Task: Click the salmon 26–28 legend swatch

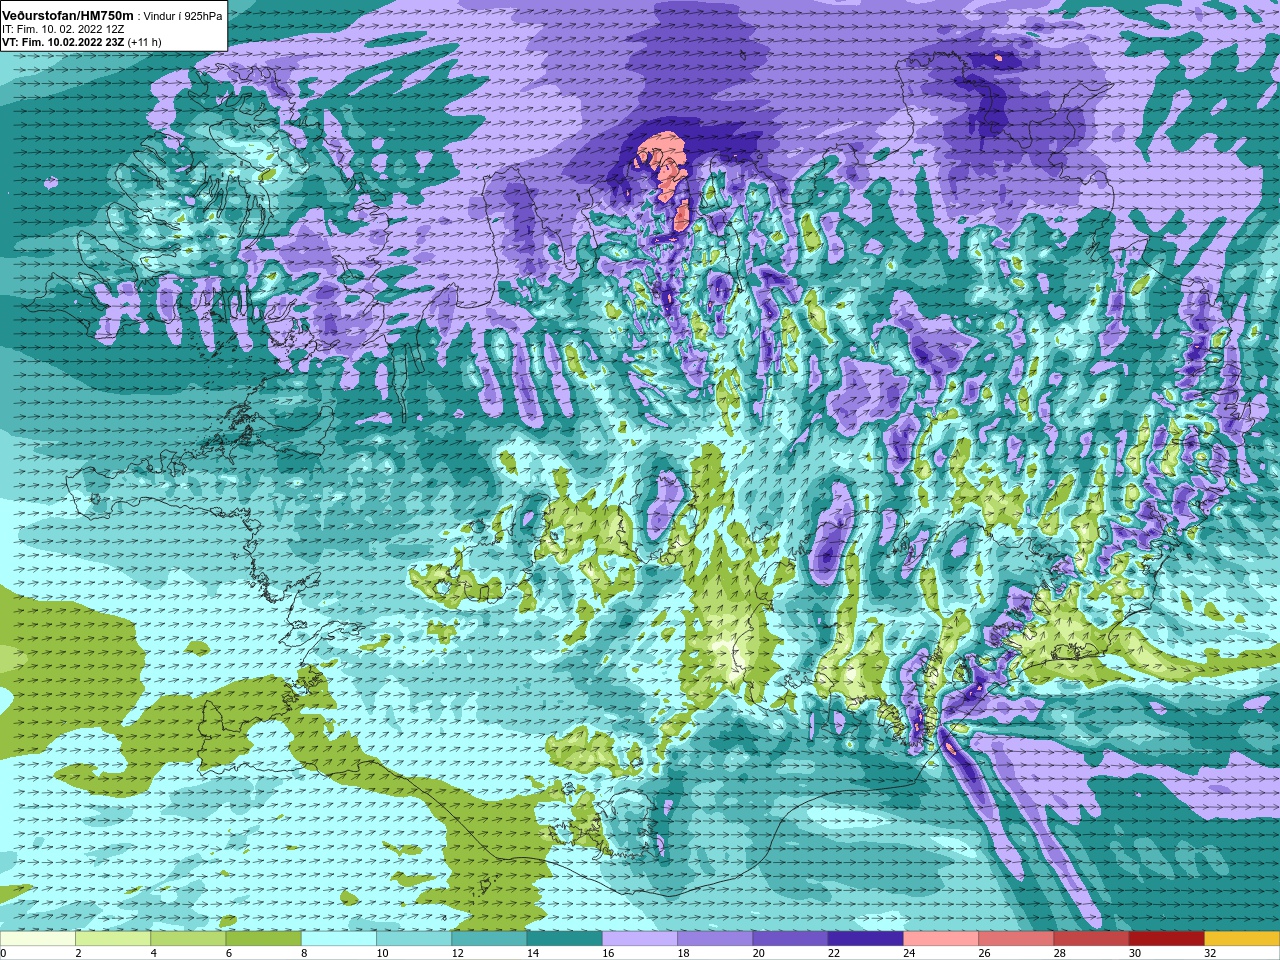Action: (1016, 939)
